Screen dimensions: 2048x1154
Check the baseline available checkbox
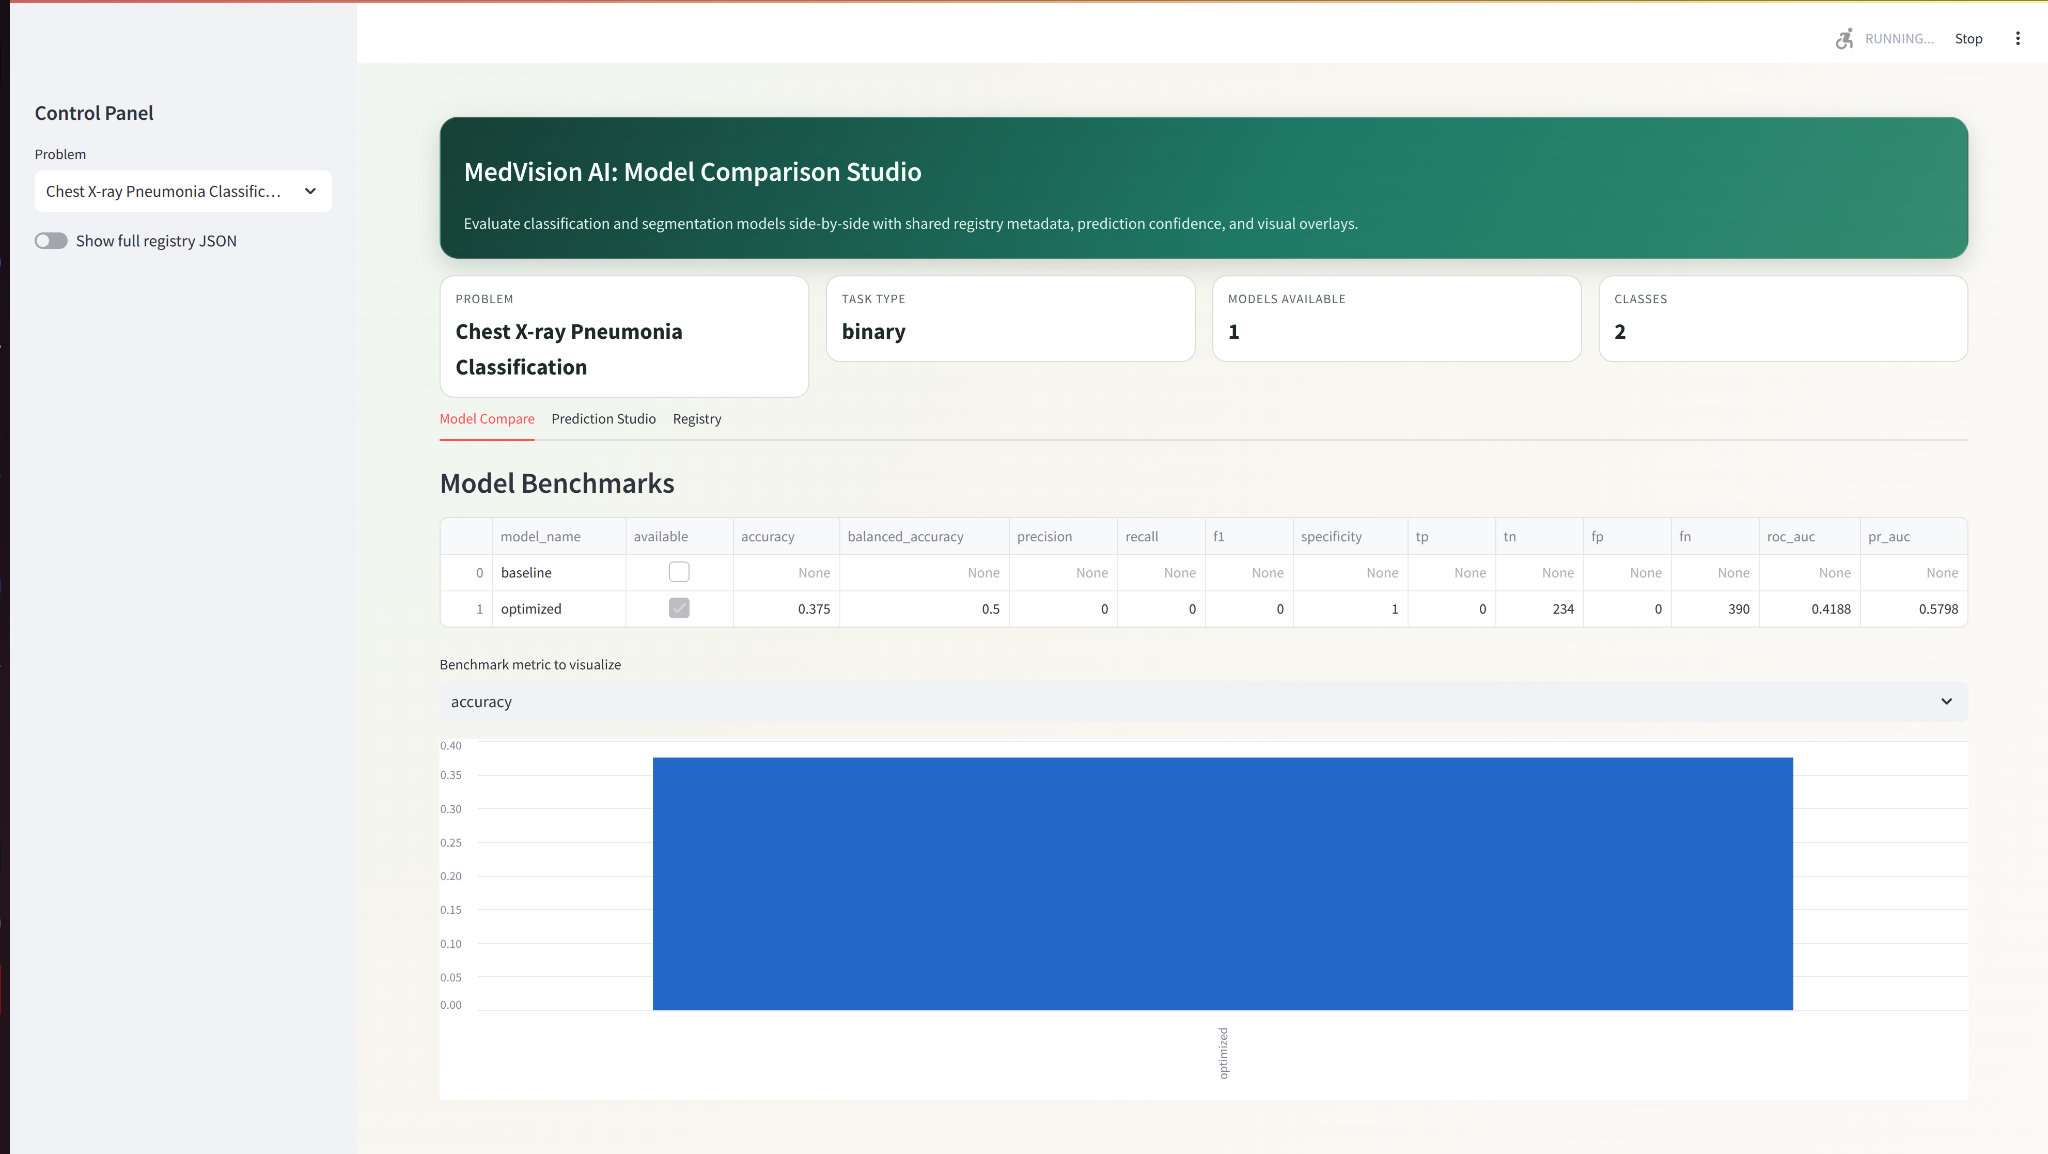point(679,572)
